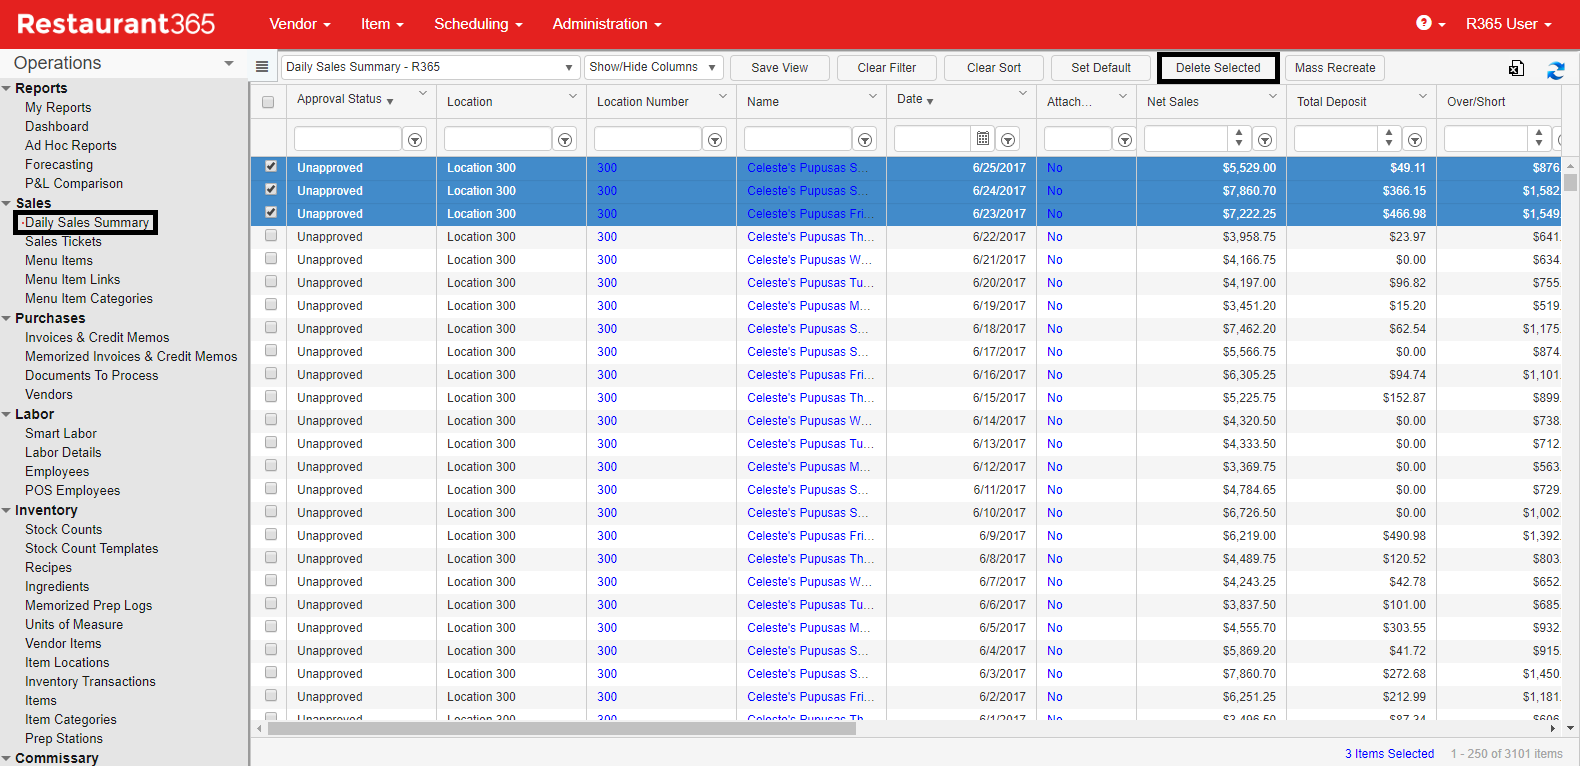
Task: Open the Name column menu chevron
Action: point(873,96)
